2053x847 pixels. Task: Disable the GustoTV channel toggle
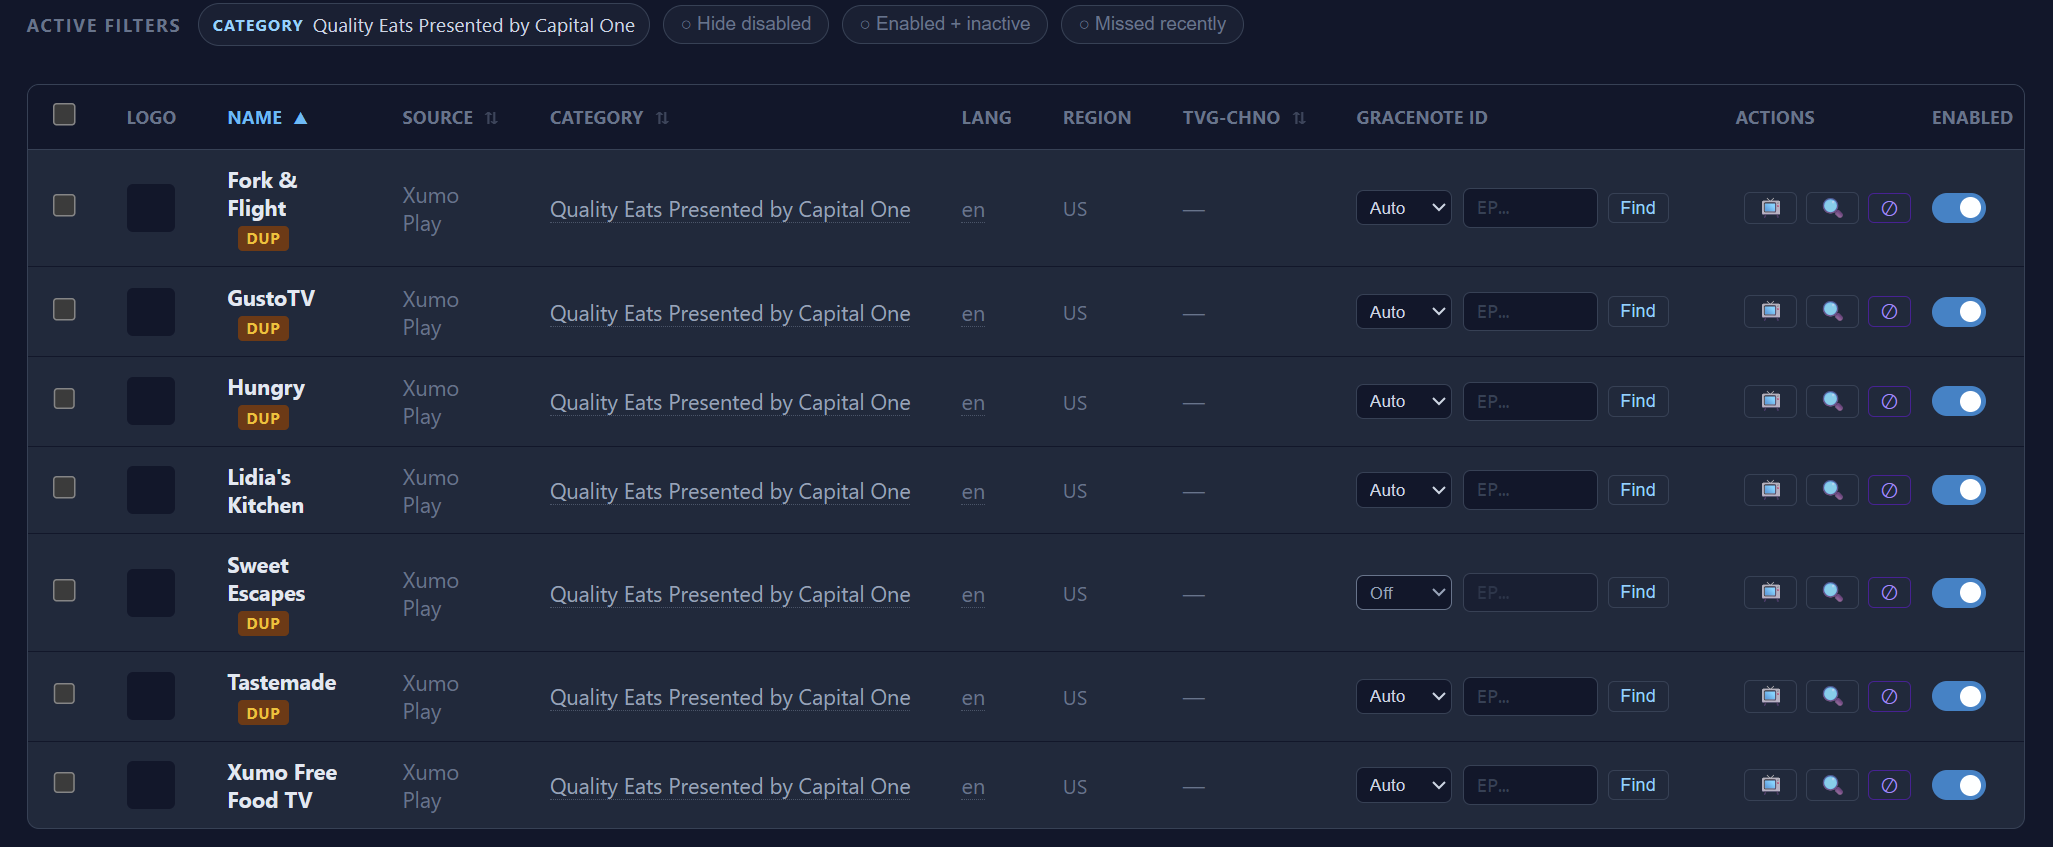click(x=1958, y=312)
